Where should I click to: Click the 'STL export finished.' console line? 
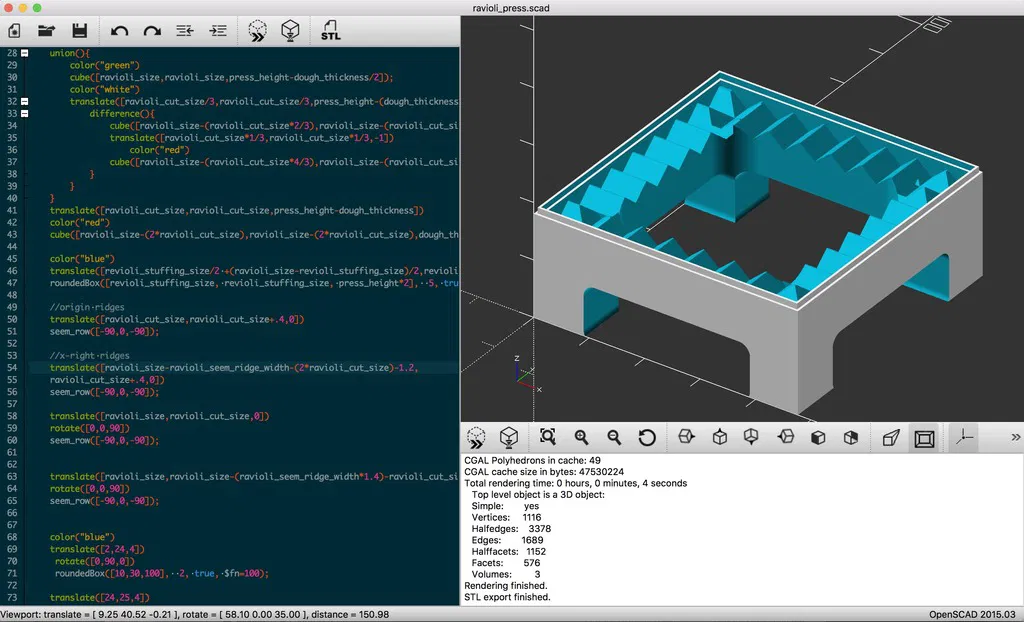(x=507, y=597)
